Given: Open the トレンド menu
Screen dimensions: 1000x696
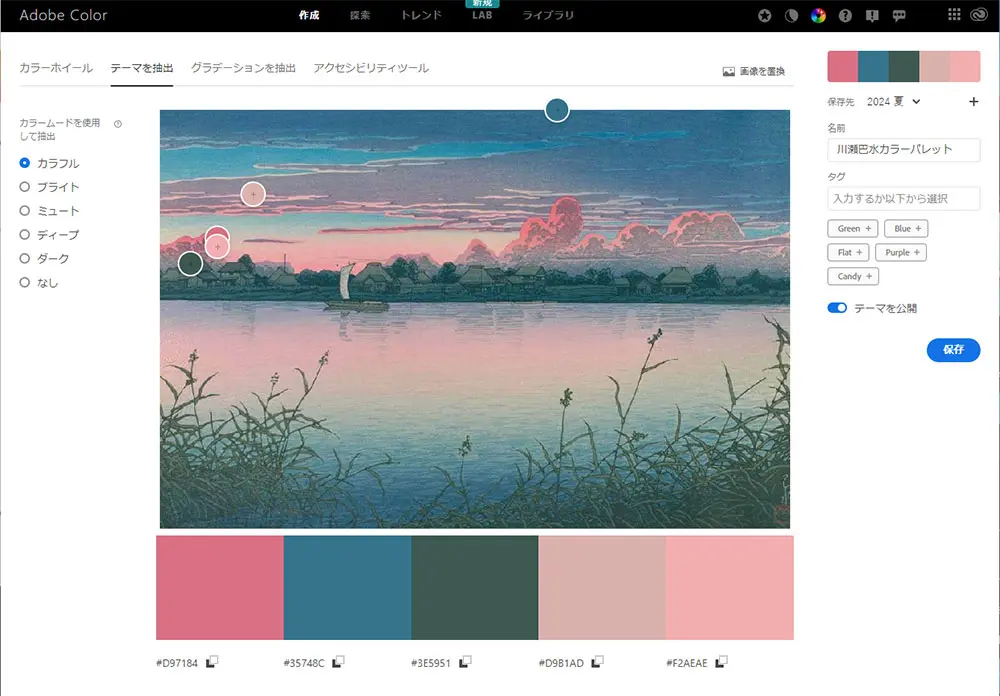Looking at the screenshot, I should pos(421,15).
